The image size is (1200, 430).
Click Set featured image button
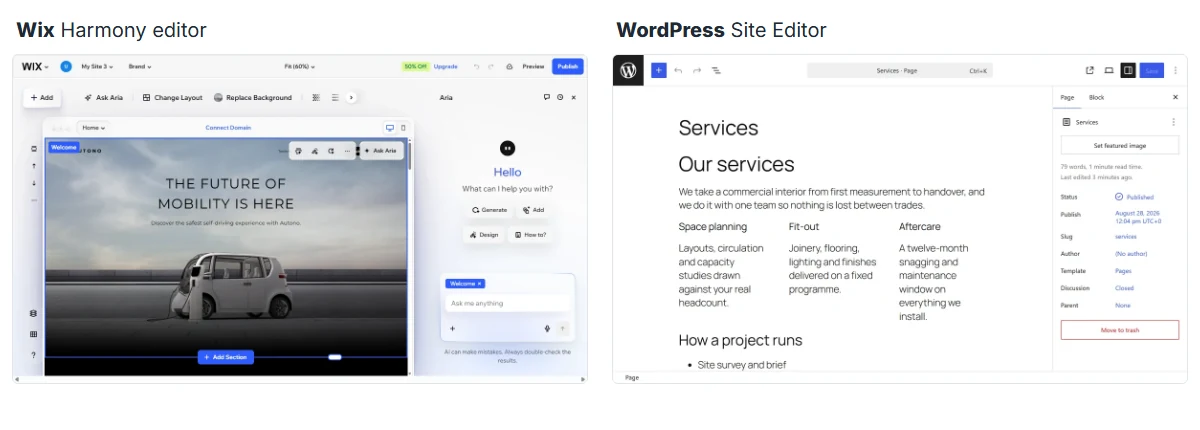tap(1120, 145)
